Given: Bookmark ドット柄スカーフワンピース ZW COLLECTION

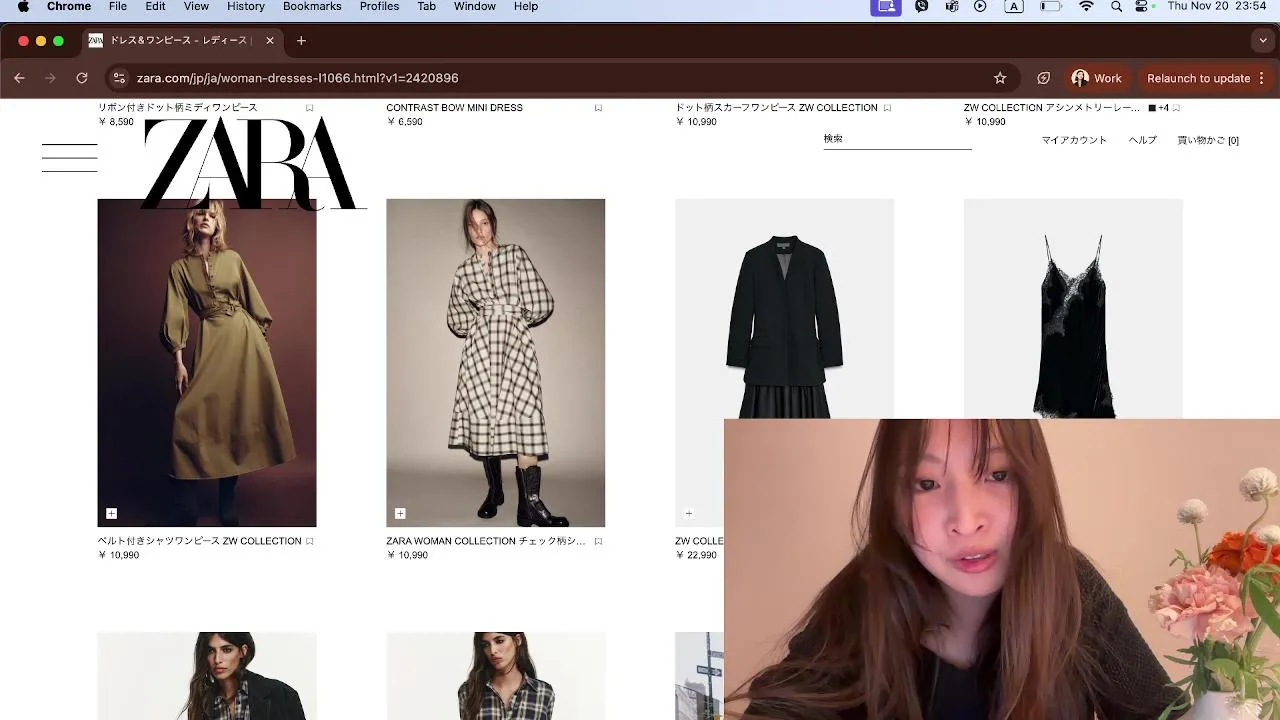Looking at the screenshot, I should [x=887, y=108].
